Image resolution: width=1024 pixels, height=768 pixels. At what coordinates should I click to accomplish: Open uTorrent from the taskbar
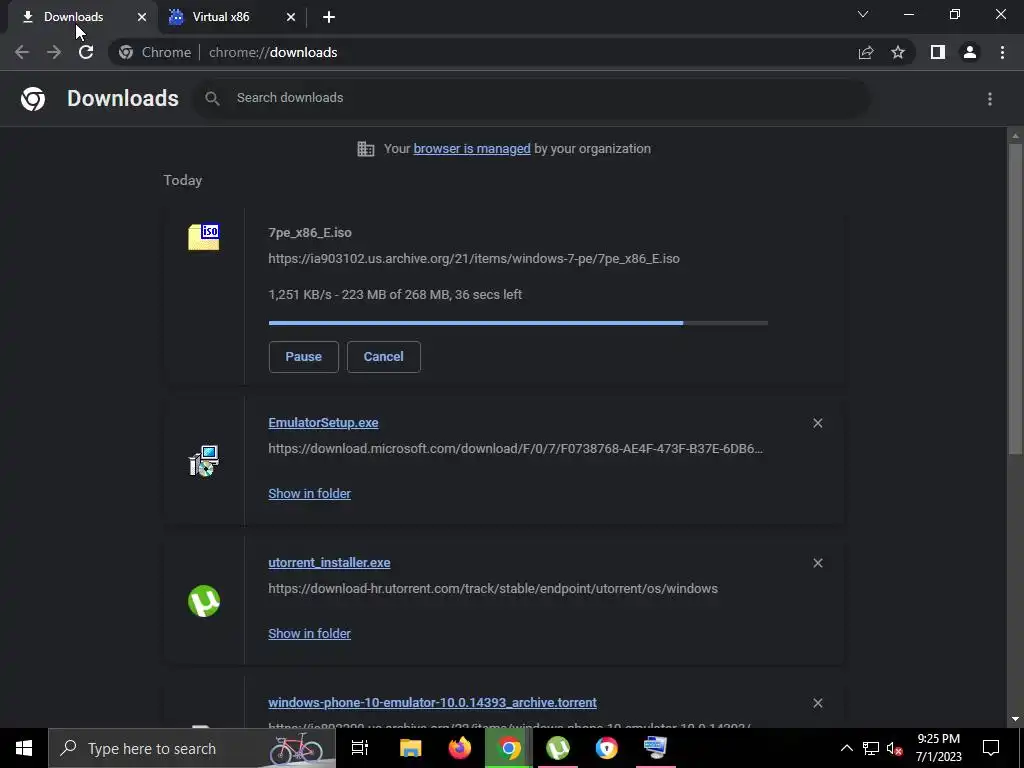[558, 748]
